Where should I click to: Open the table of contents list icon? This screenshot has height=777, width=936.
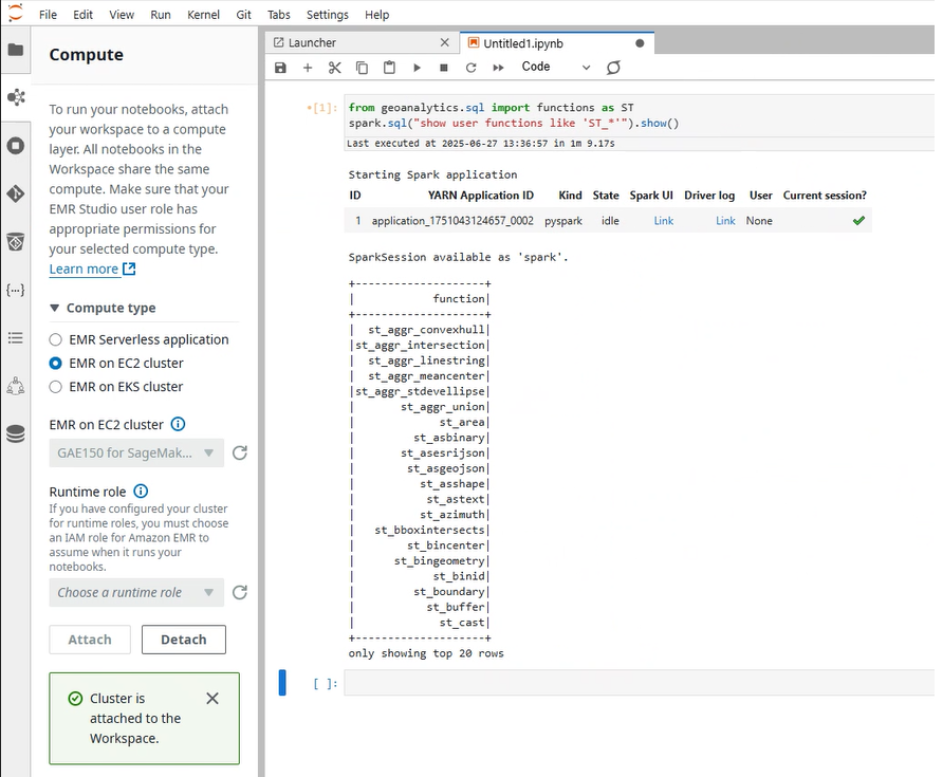[16, 338]
